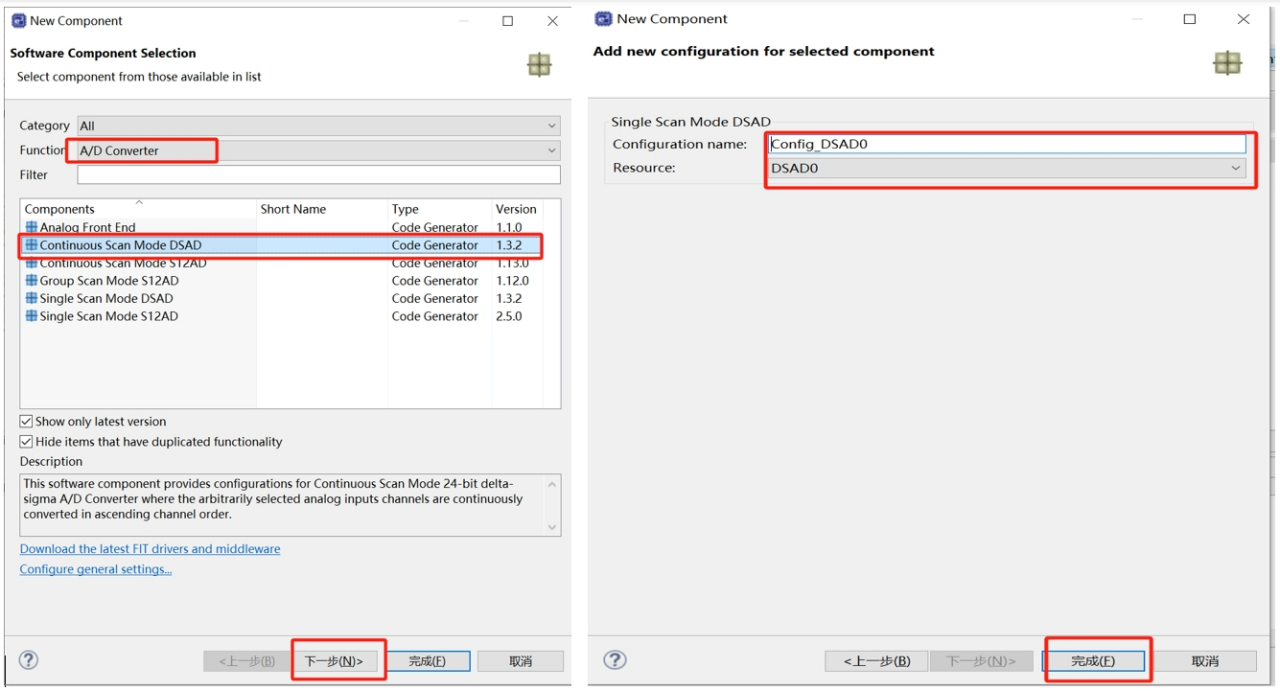Click 完成(F) button in right dialog

pos(1093,661)
